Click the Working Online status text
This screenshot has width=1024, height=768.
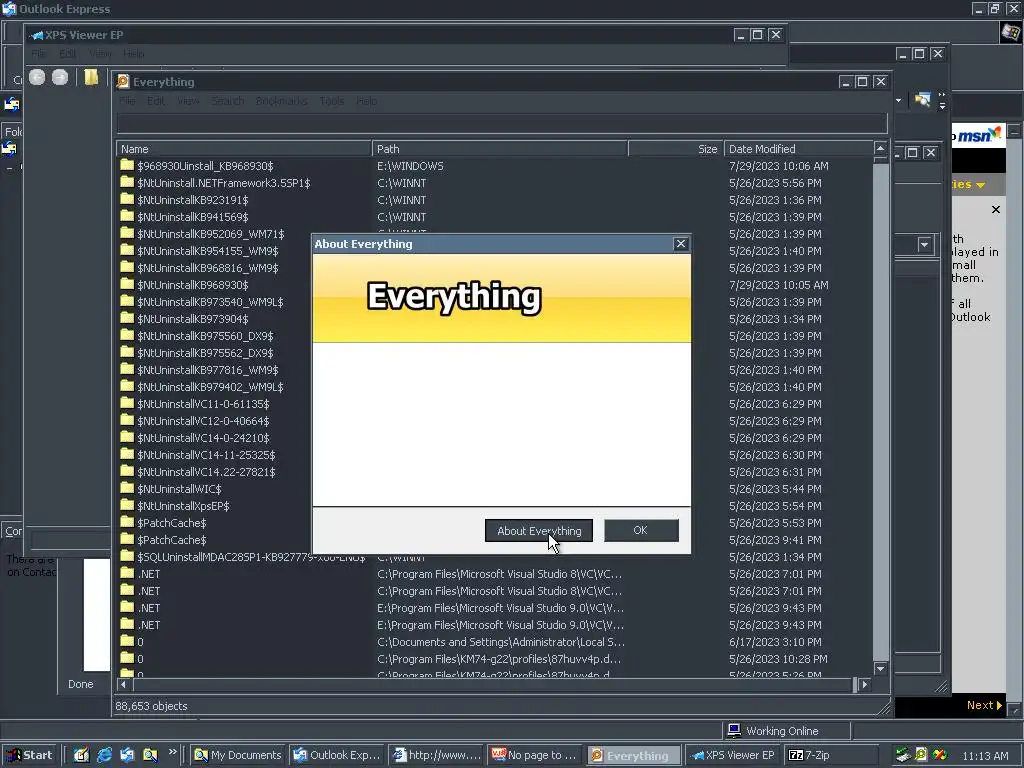click(782, 731)
